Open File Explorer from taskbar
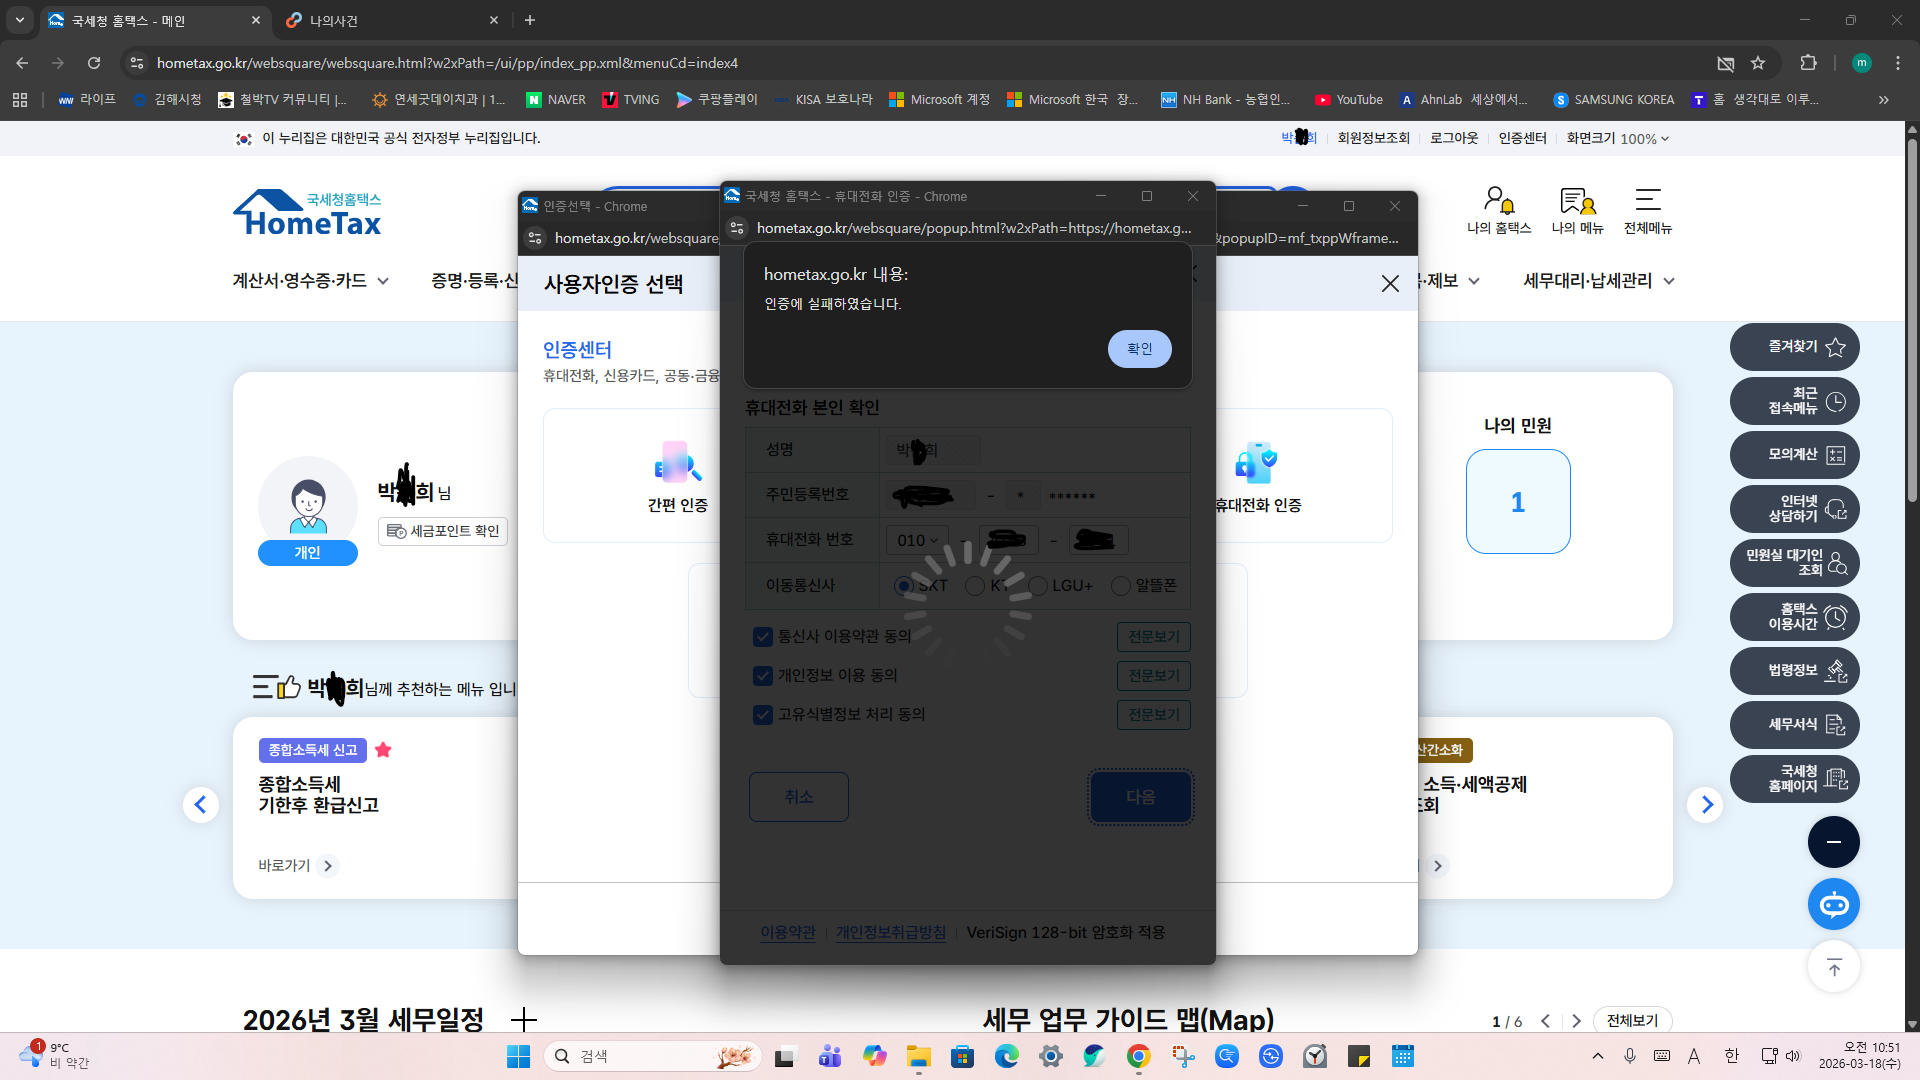 tap(918, 1056)
